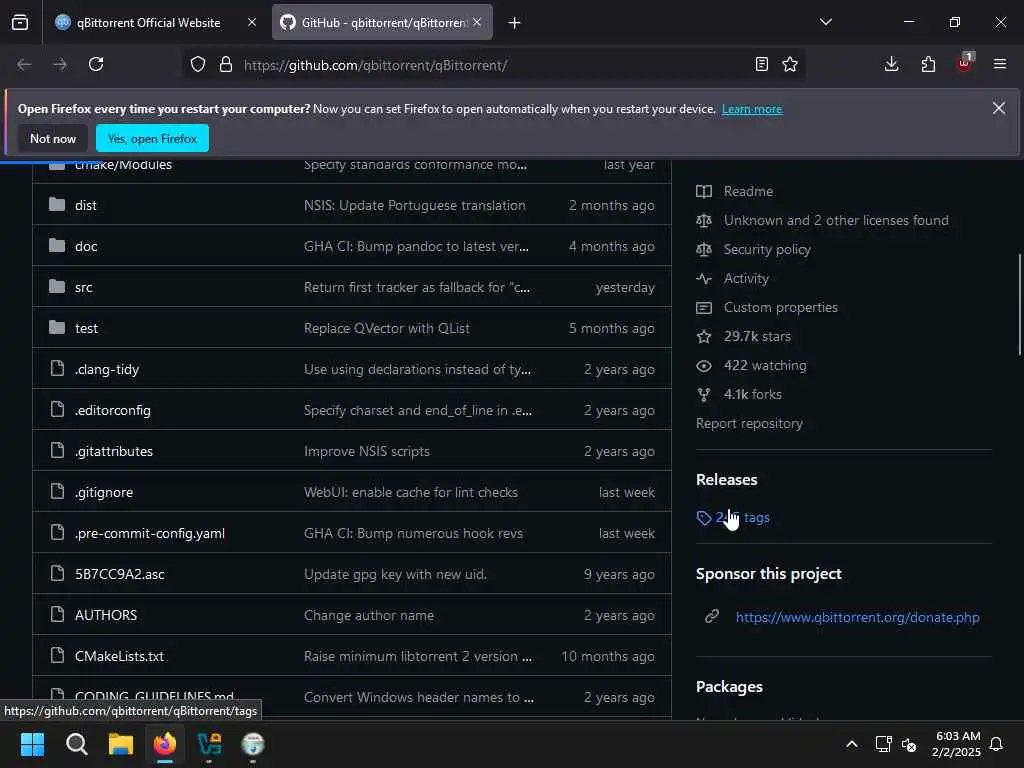Click the src folder icon
Viewport: 1024px width, 768px height.
click(57, 287)
